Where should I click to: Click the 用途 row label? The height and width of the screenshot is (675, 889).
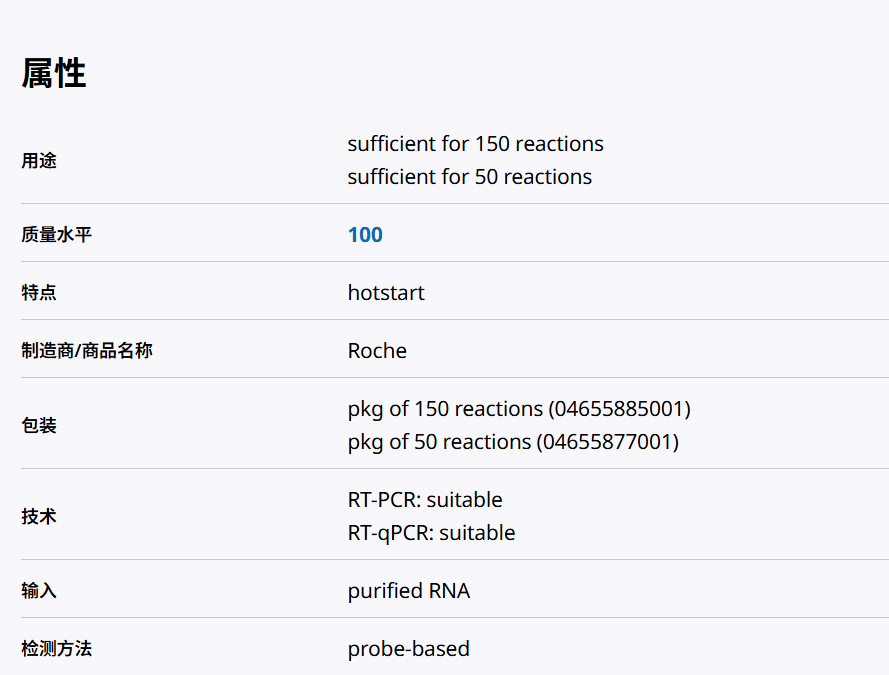39,161
